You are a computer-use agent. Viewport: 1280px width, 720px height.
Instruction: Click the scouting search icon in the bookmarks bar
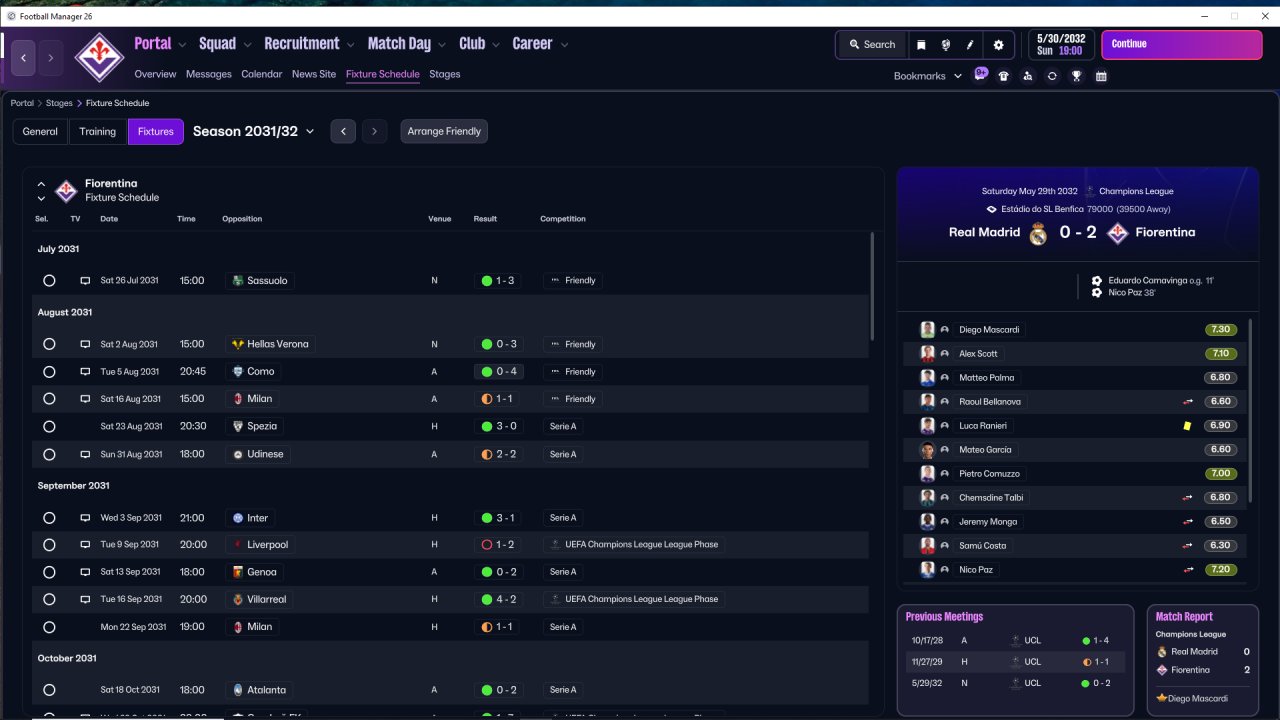pyautogui.click(x=1028, y=76)
